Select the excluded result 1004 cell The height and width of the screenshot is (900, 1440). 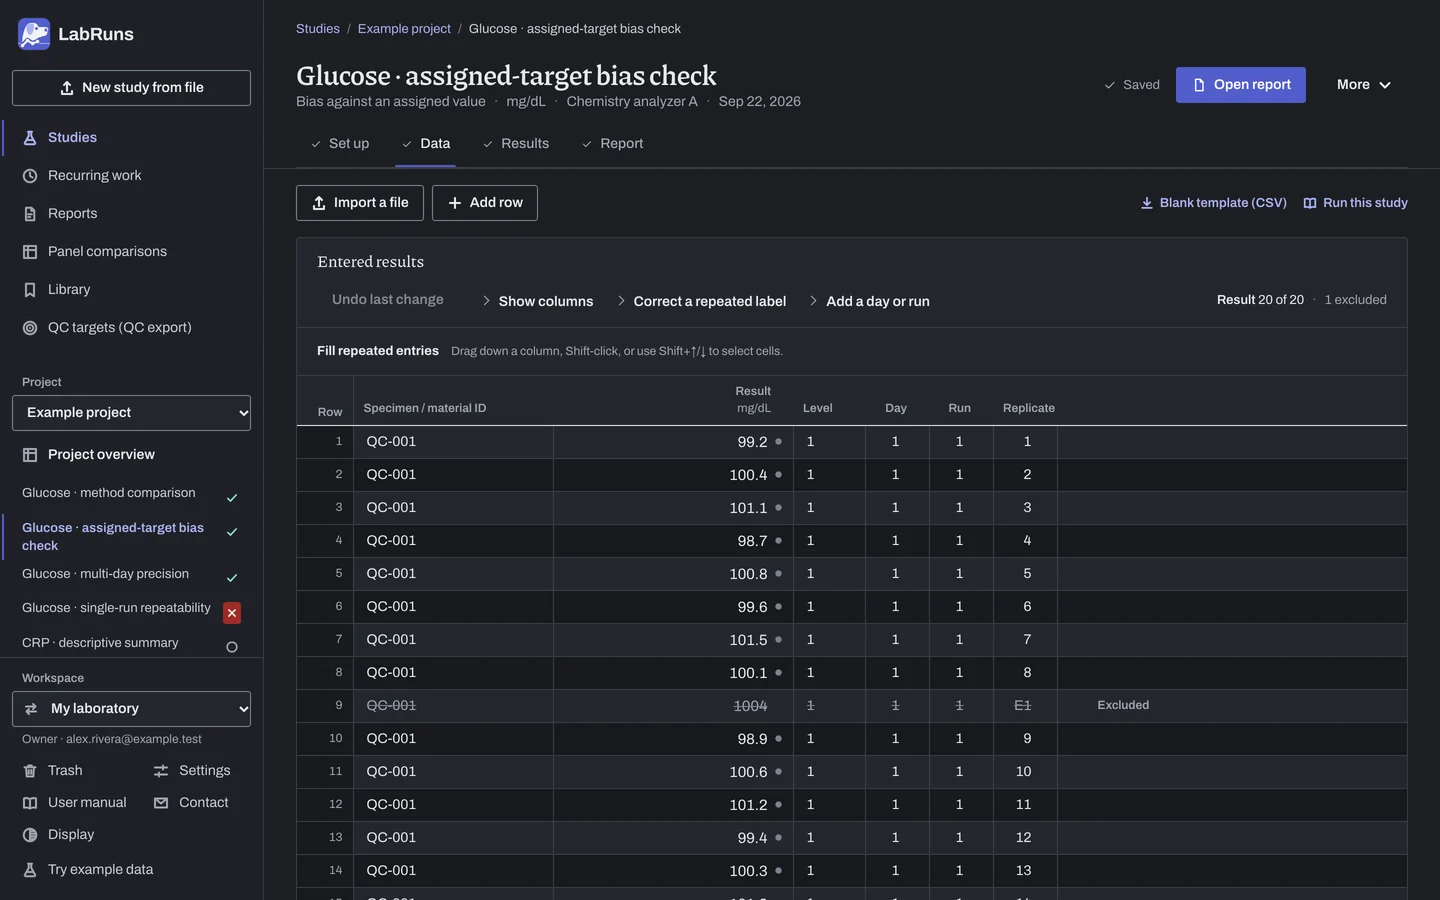point(673,706)
